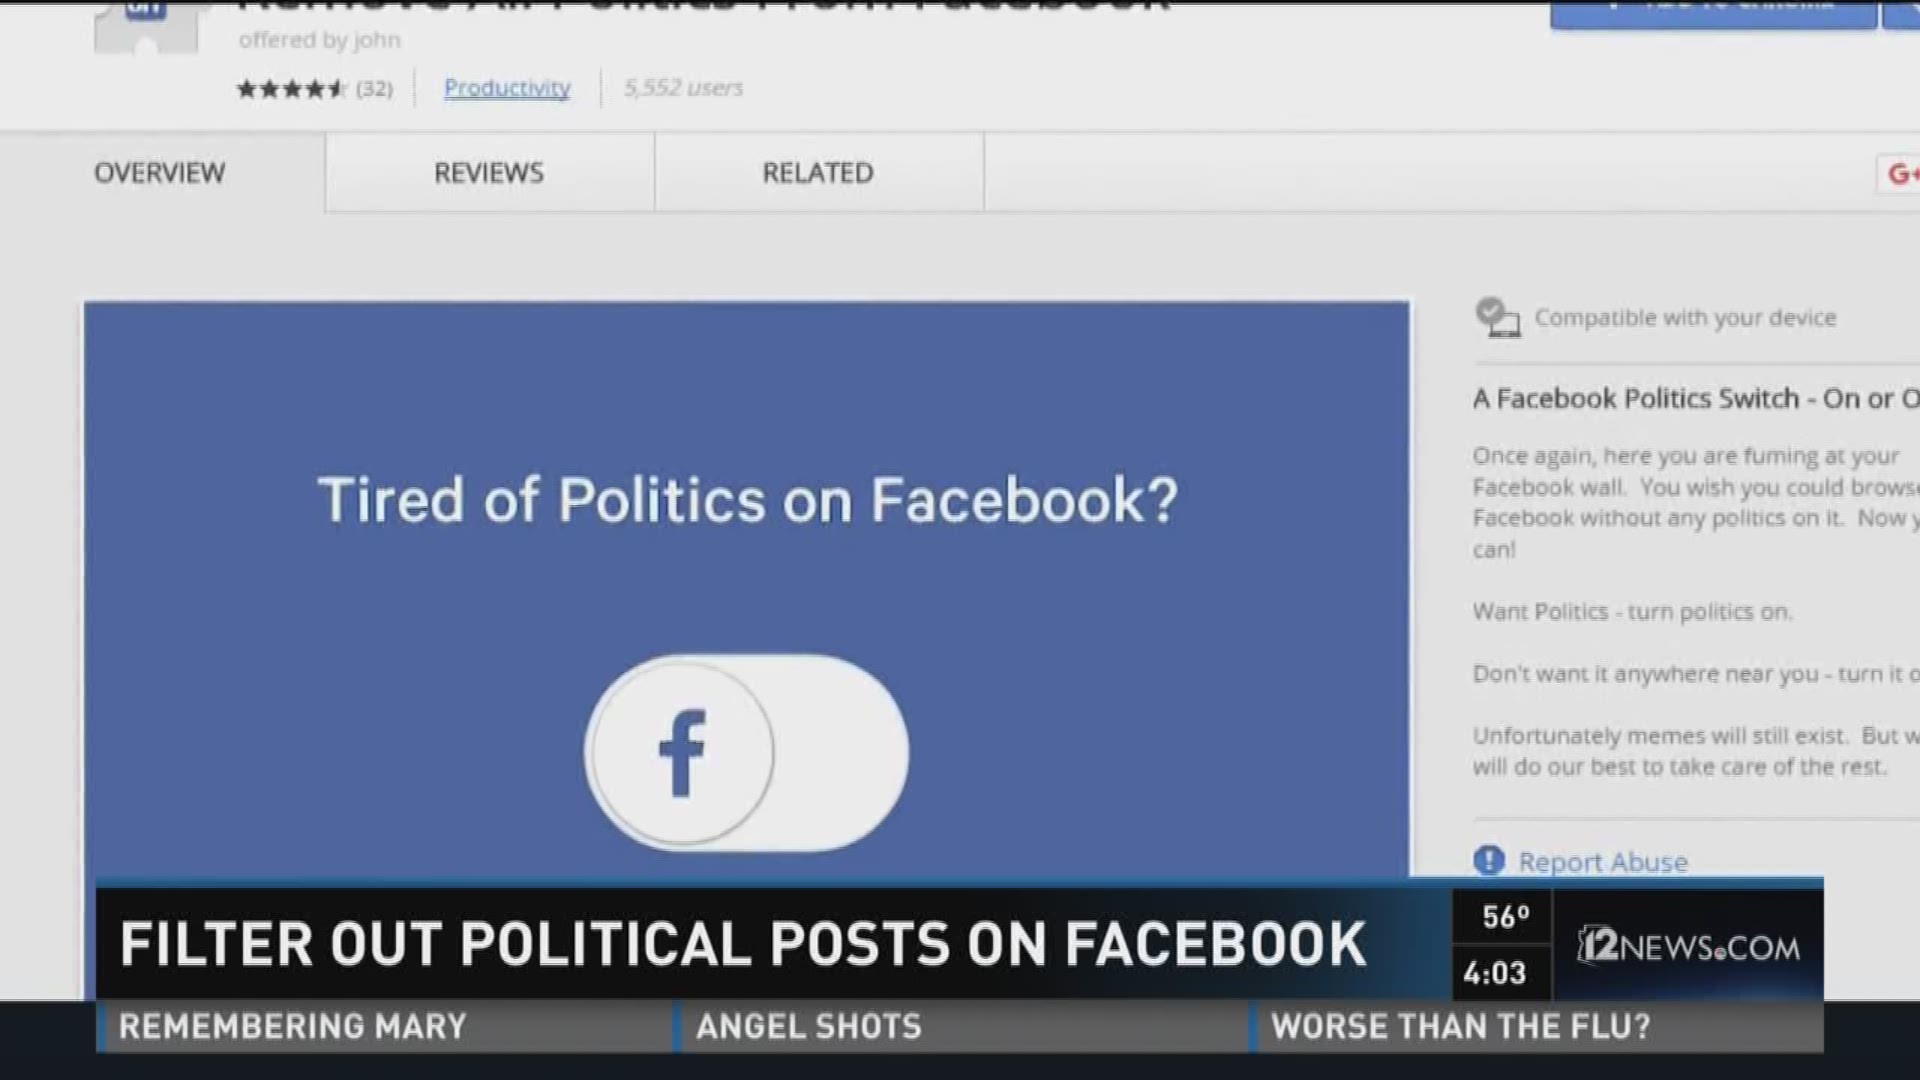Click the 5,552 users count
Image resolution: width=1920 pixels, height=1080 pixels.
[683, 88]
